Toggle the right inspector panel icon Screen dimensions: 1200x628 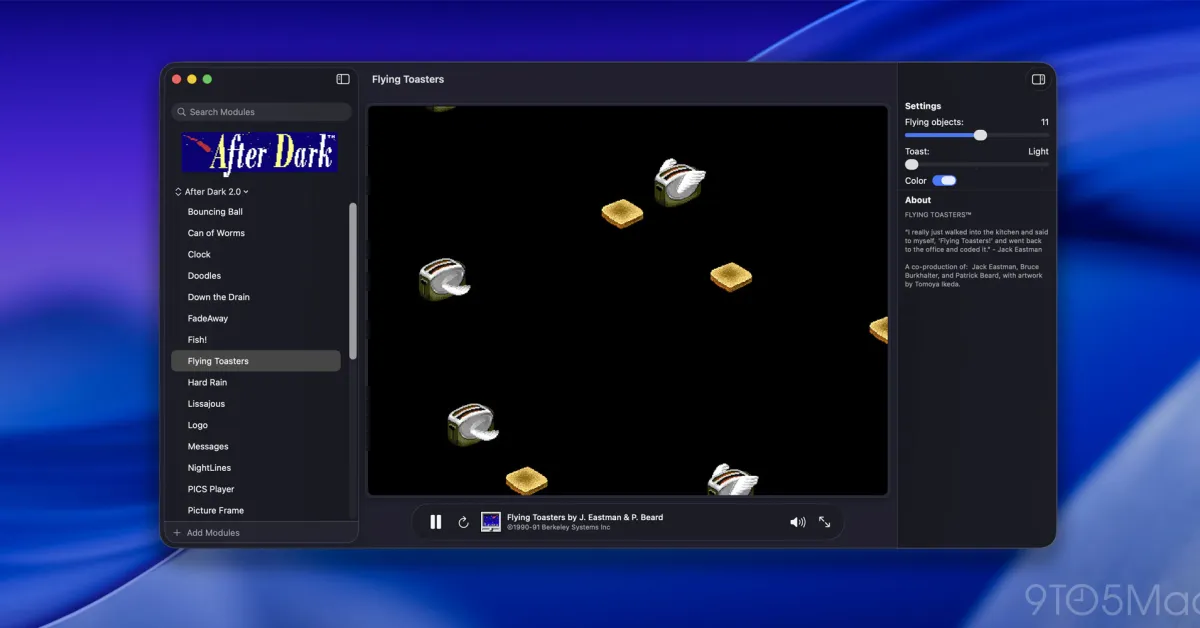pyautogui.click(x=1038, y=79)
